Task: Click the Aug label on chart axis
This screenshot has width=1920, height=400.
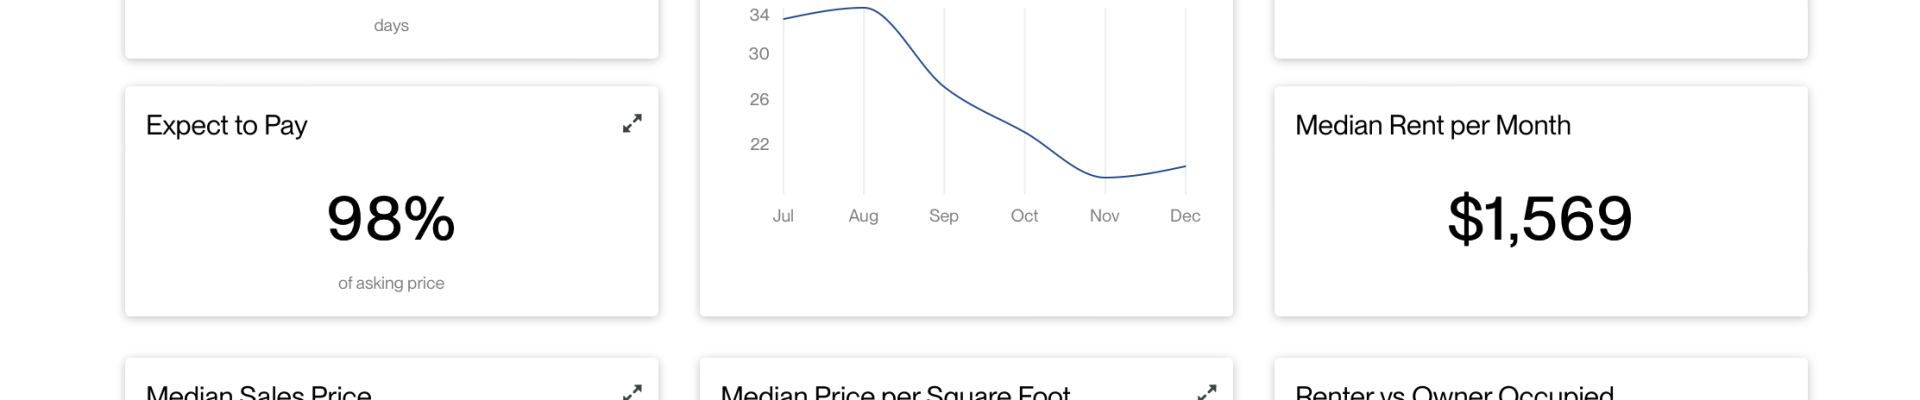Action: click(x=863, y=216)
